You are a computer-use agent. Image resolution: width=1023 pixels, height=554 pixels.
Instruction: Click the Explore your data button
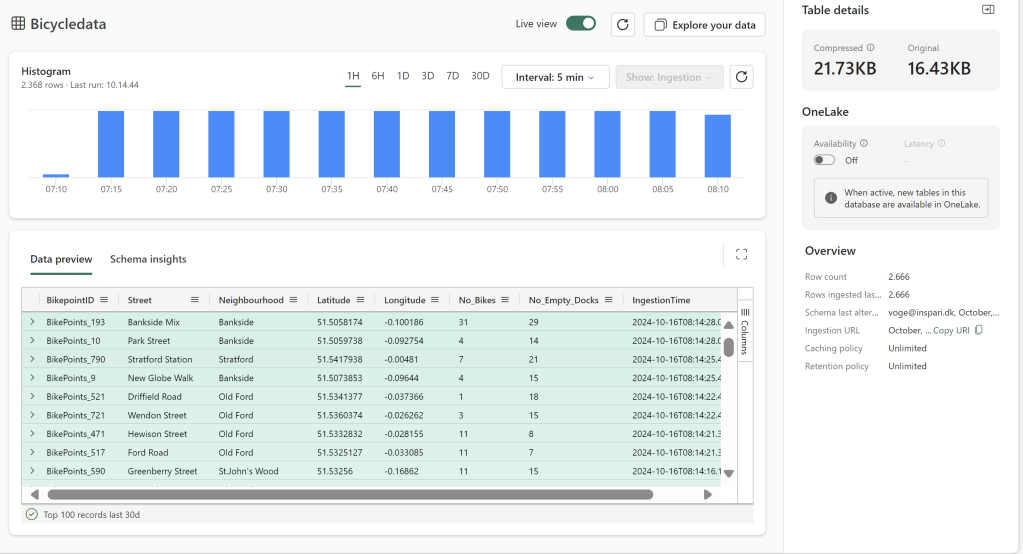704,25
